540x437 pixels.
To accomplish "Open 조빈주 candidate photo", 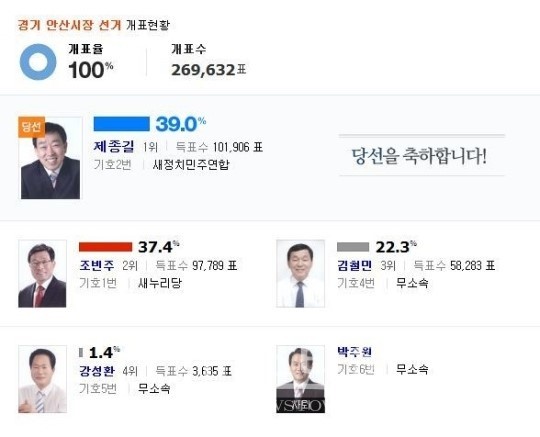I will [42, 274].
